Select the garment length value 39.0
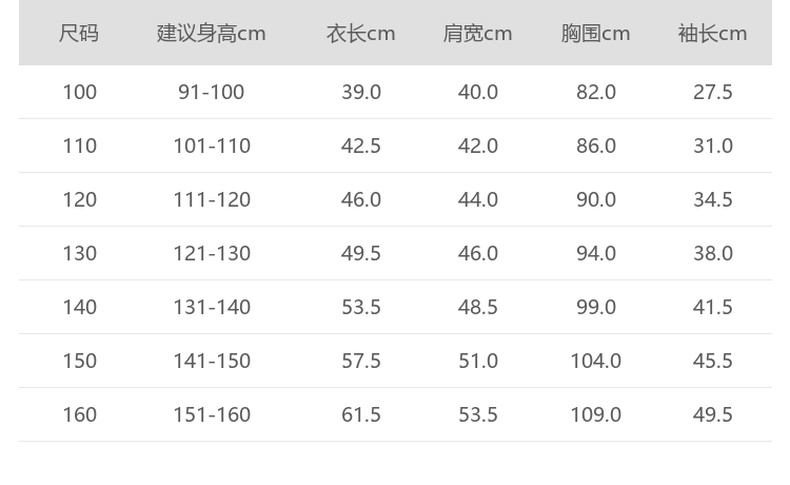The height and width of the screenshot is (485, 790). click(361, 92)
